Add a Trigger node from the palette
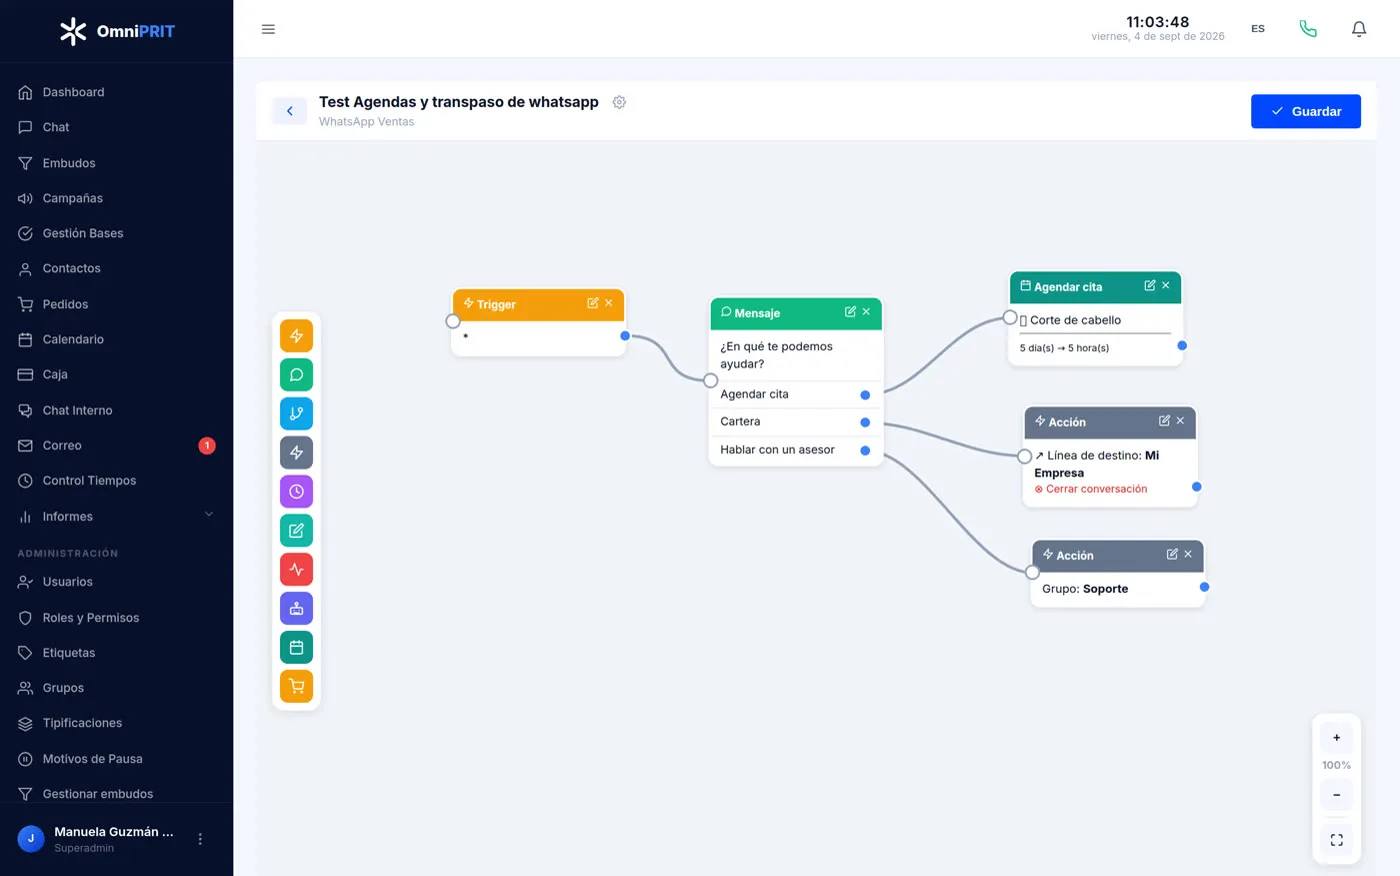 296,336
